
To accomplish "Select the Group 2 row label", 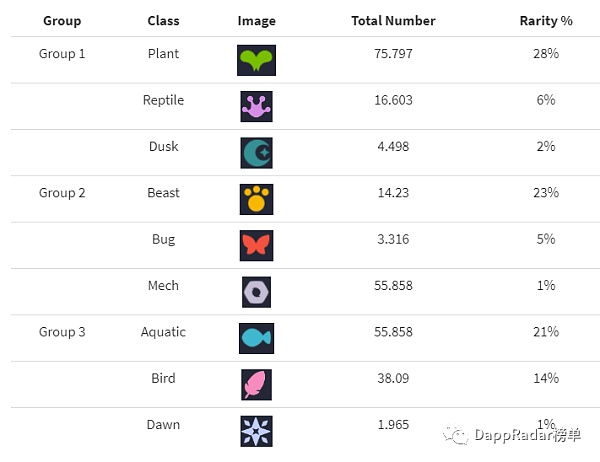I will (62, 193).
